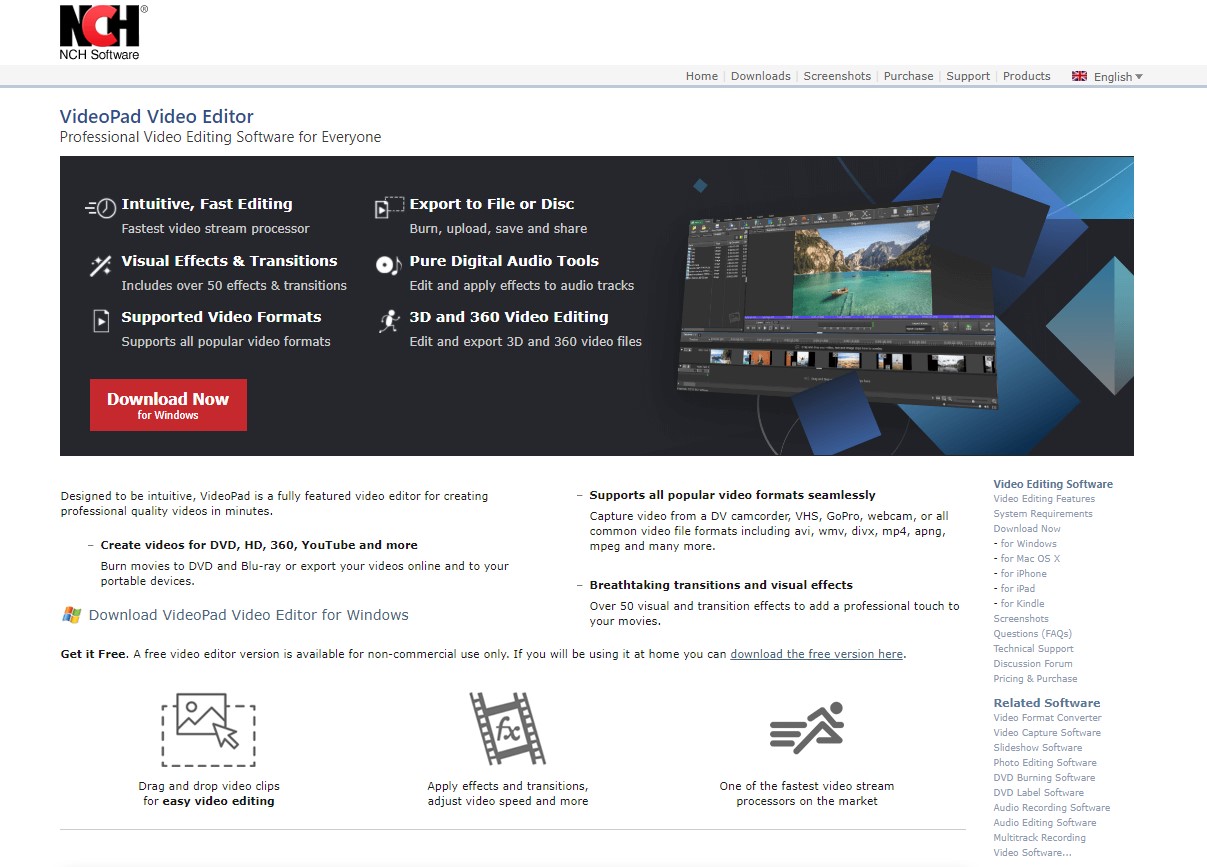Click the running figure speed icon
Viewport: 1207px width, 867px height.
coord(807,728)
